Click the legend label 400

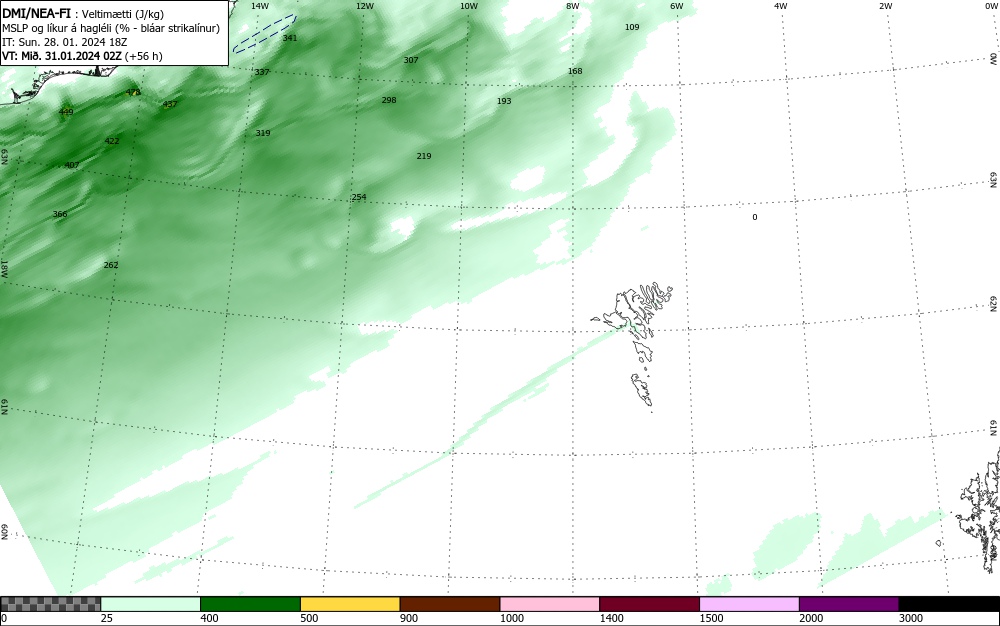(x=209, y=618)
